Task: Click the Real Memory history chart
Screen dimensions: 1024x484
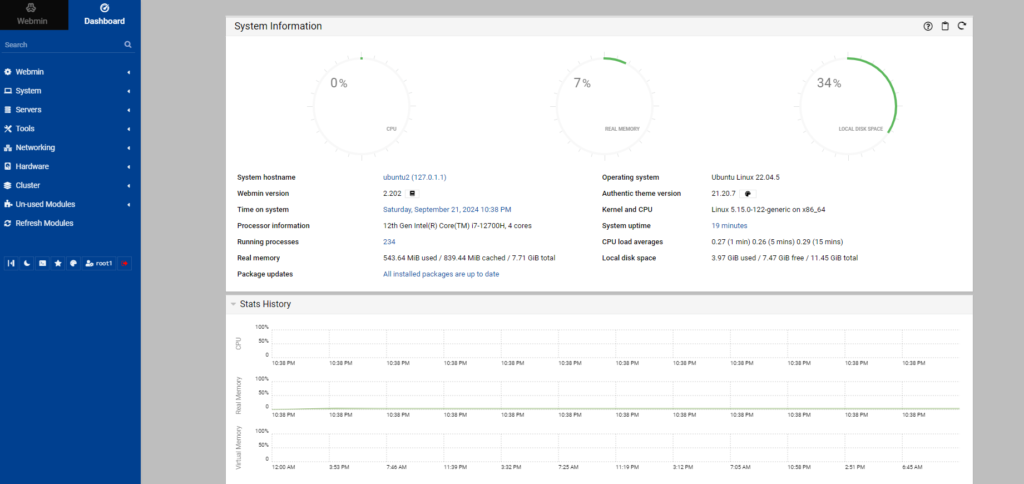Action: 615,395
